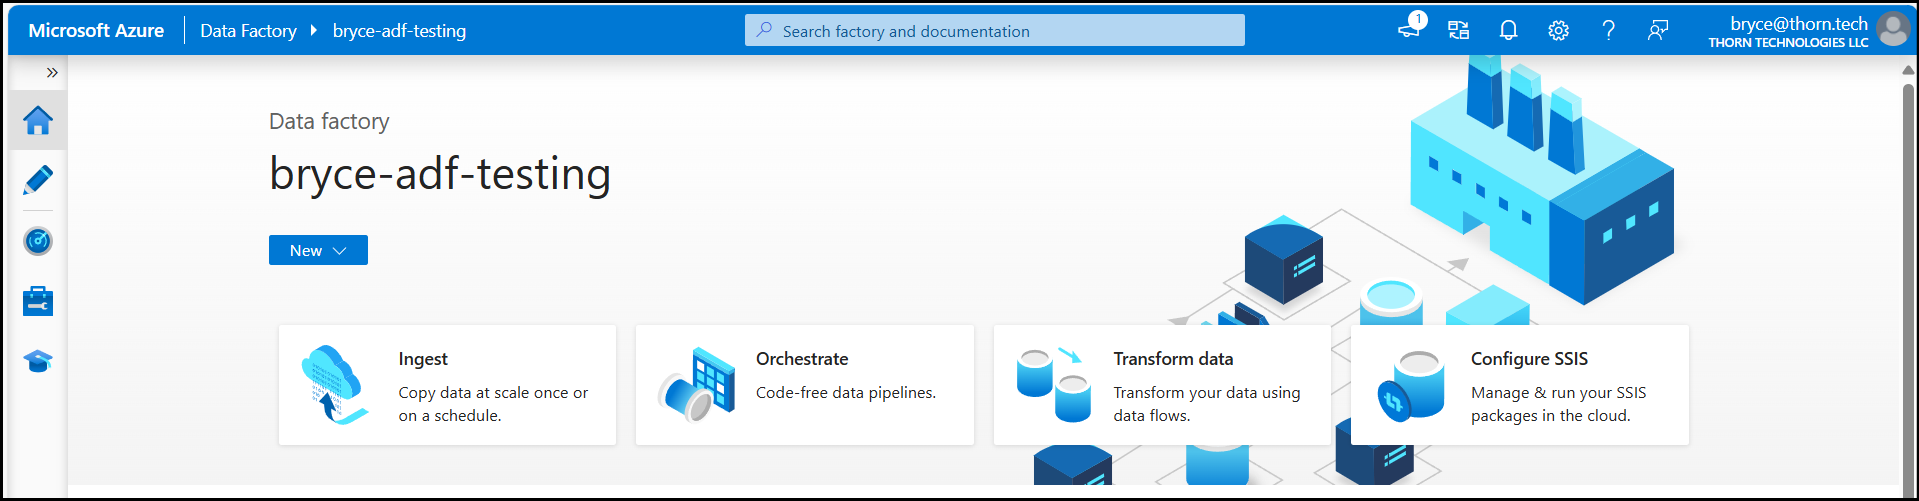Open the user account avatar
Image resolution: width=1919 pixels, height=501 pixels.
click(1893, 30)
